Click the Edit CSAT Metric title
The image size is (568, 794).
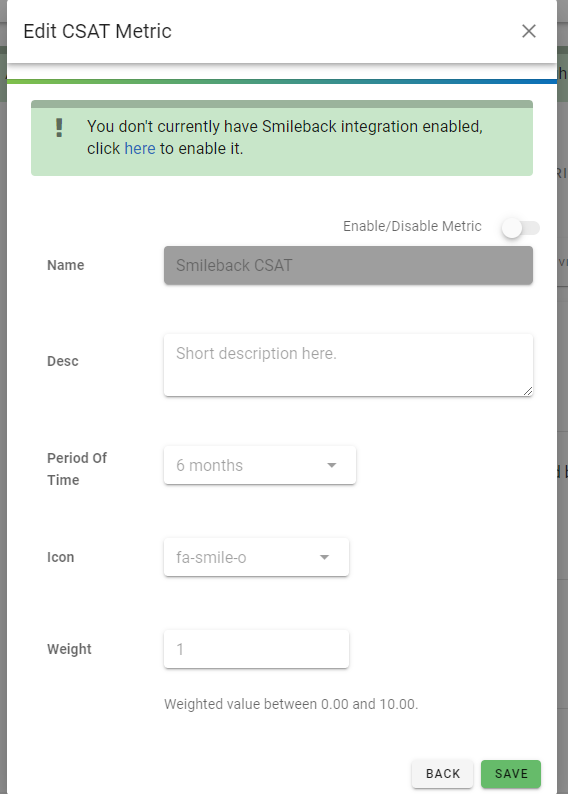click(x=98, y=31)
